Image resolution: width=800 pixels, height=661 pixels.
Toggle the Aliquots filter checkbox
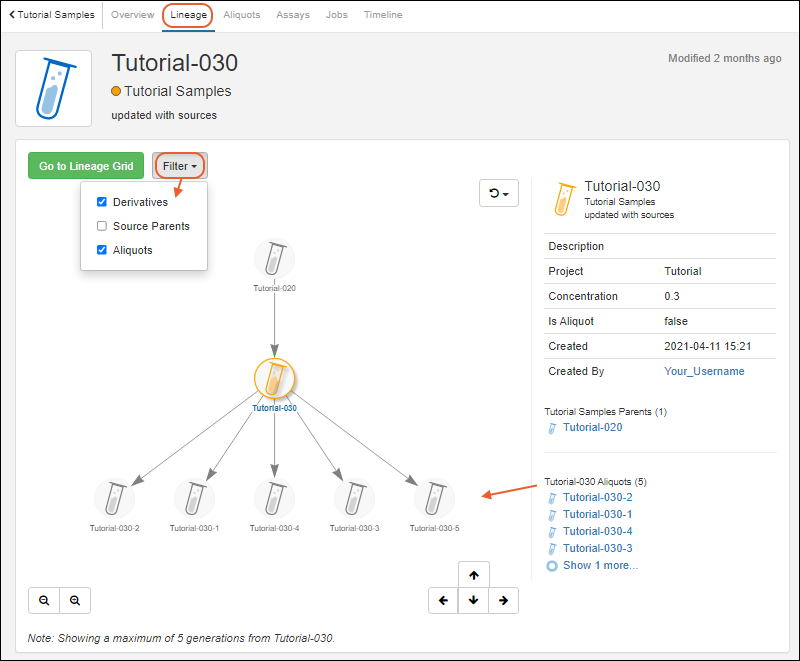102,250
